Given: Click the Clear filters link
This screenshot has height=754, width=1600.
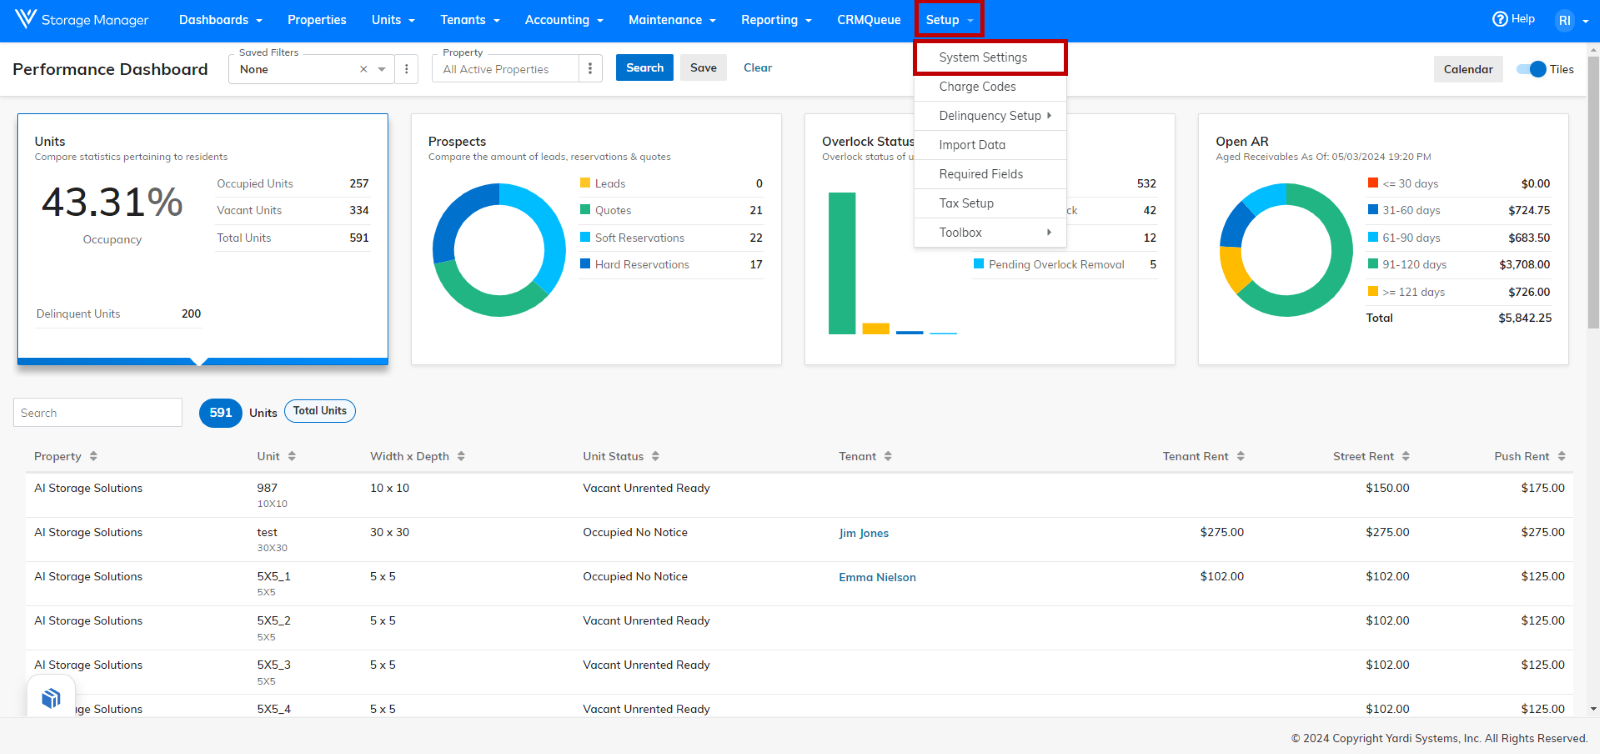Looking at the screenshot, I should pos(758,68).
